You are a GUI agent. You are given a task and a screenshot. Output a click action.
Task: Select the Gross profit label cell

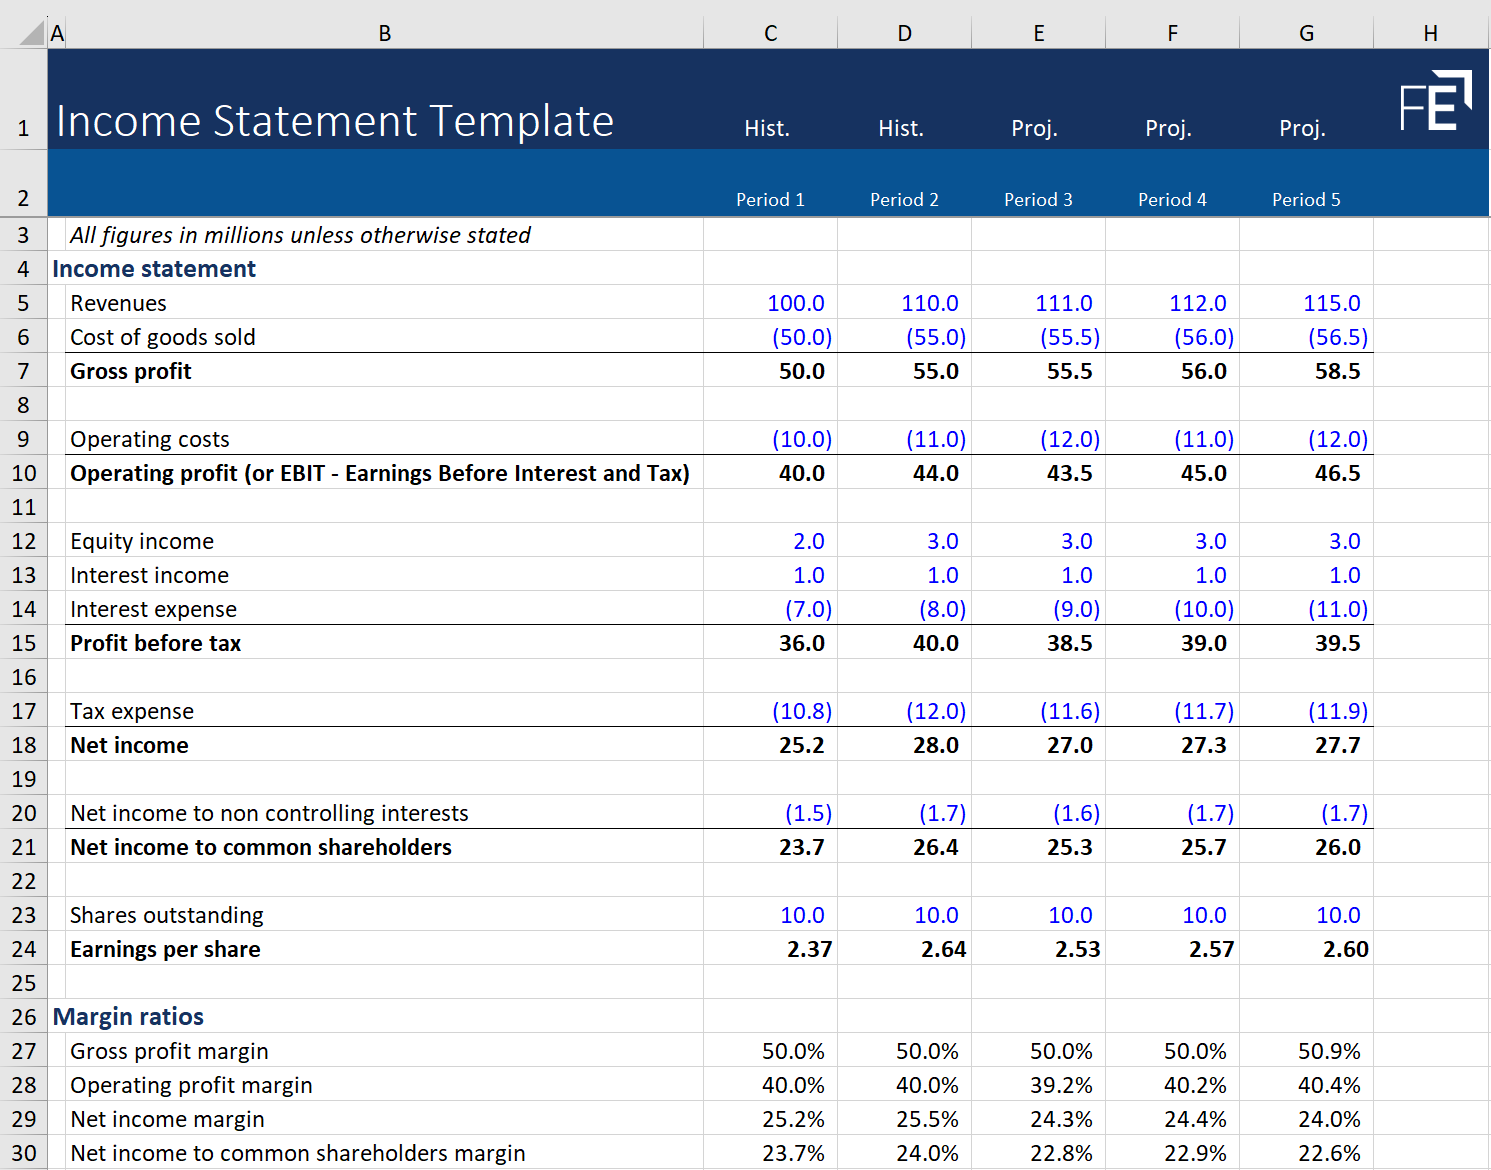130,370
